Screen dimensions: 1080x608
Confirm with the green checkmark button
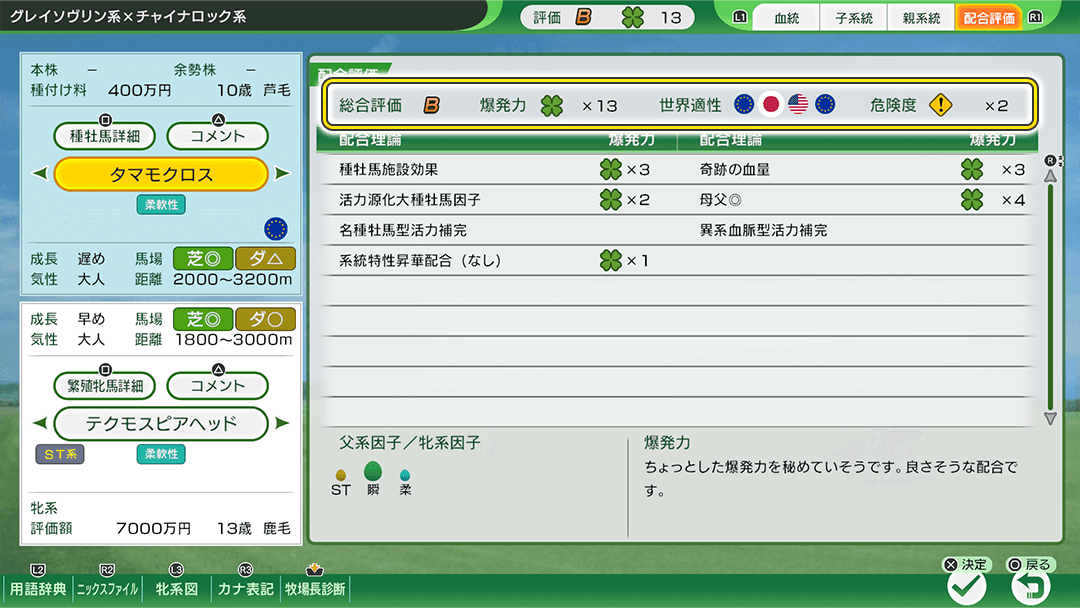(967, 587)
